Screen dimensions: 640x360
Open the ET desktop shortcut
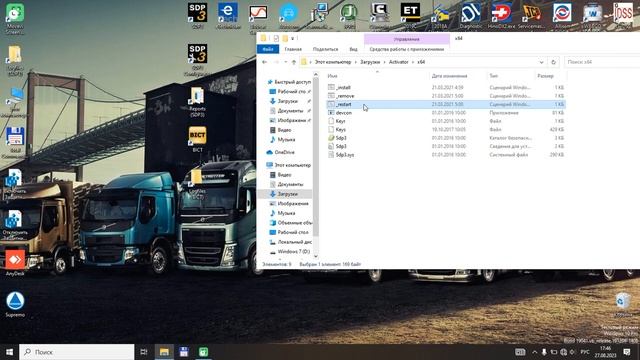(410, 16)
